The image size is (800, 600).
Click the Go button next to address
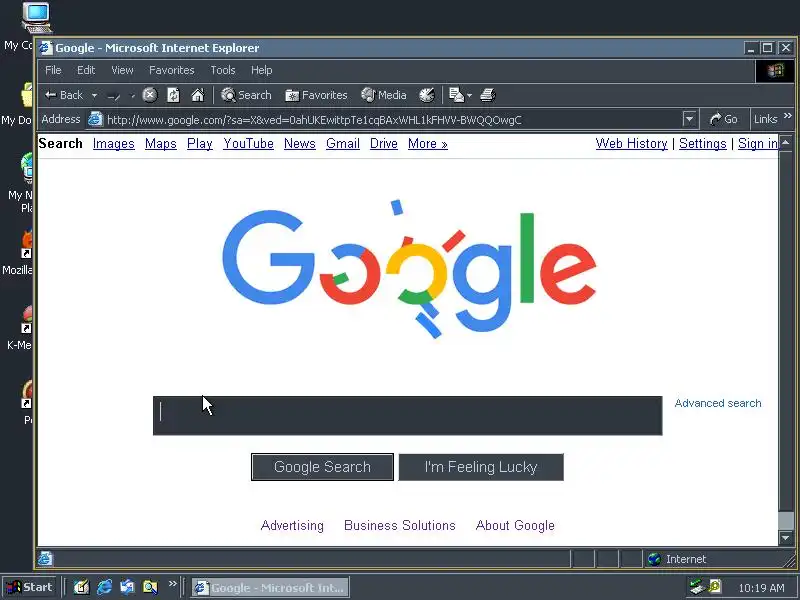pos(723,119)
